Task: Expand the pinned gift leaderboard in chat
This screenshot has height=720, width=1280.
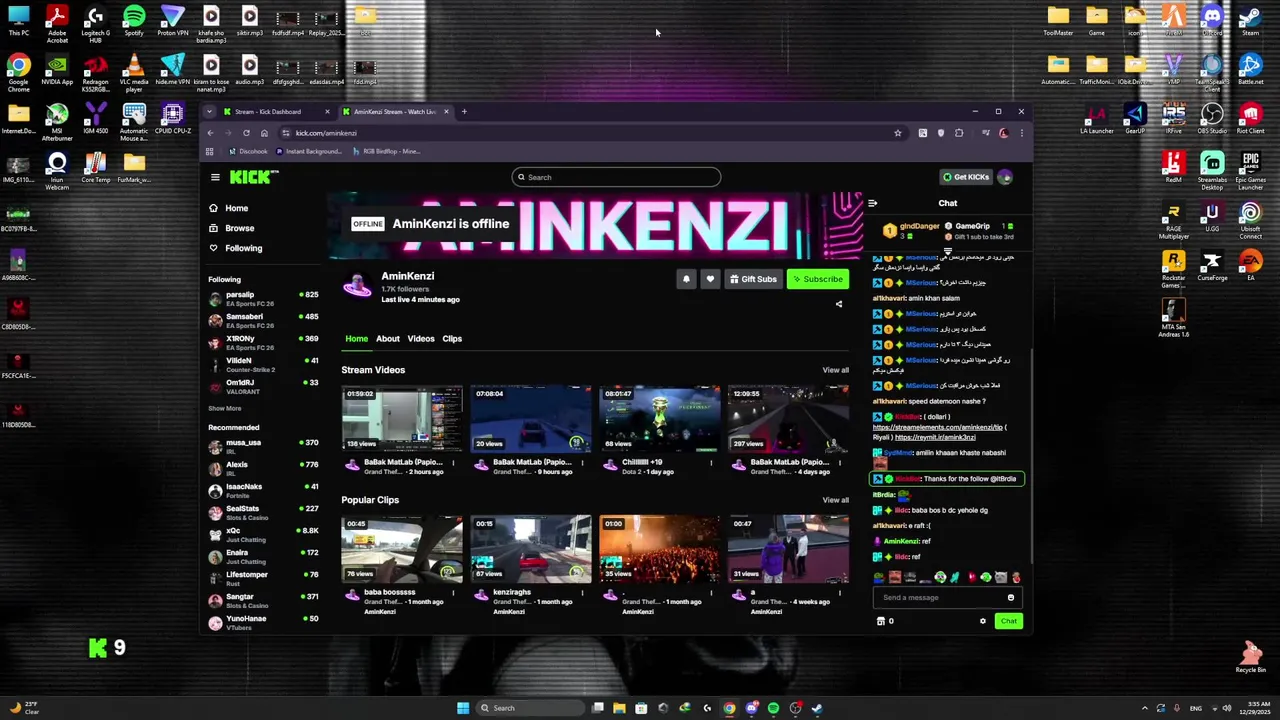Action: pyautogui.click(x=948, y=252)
